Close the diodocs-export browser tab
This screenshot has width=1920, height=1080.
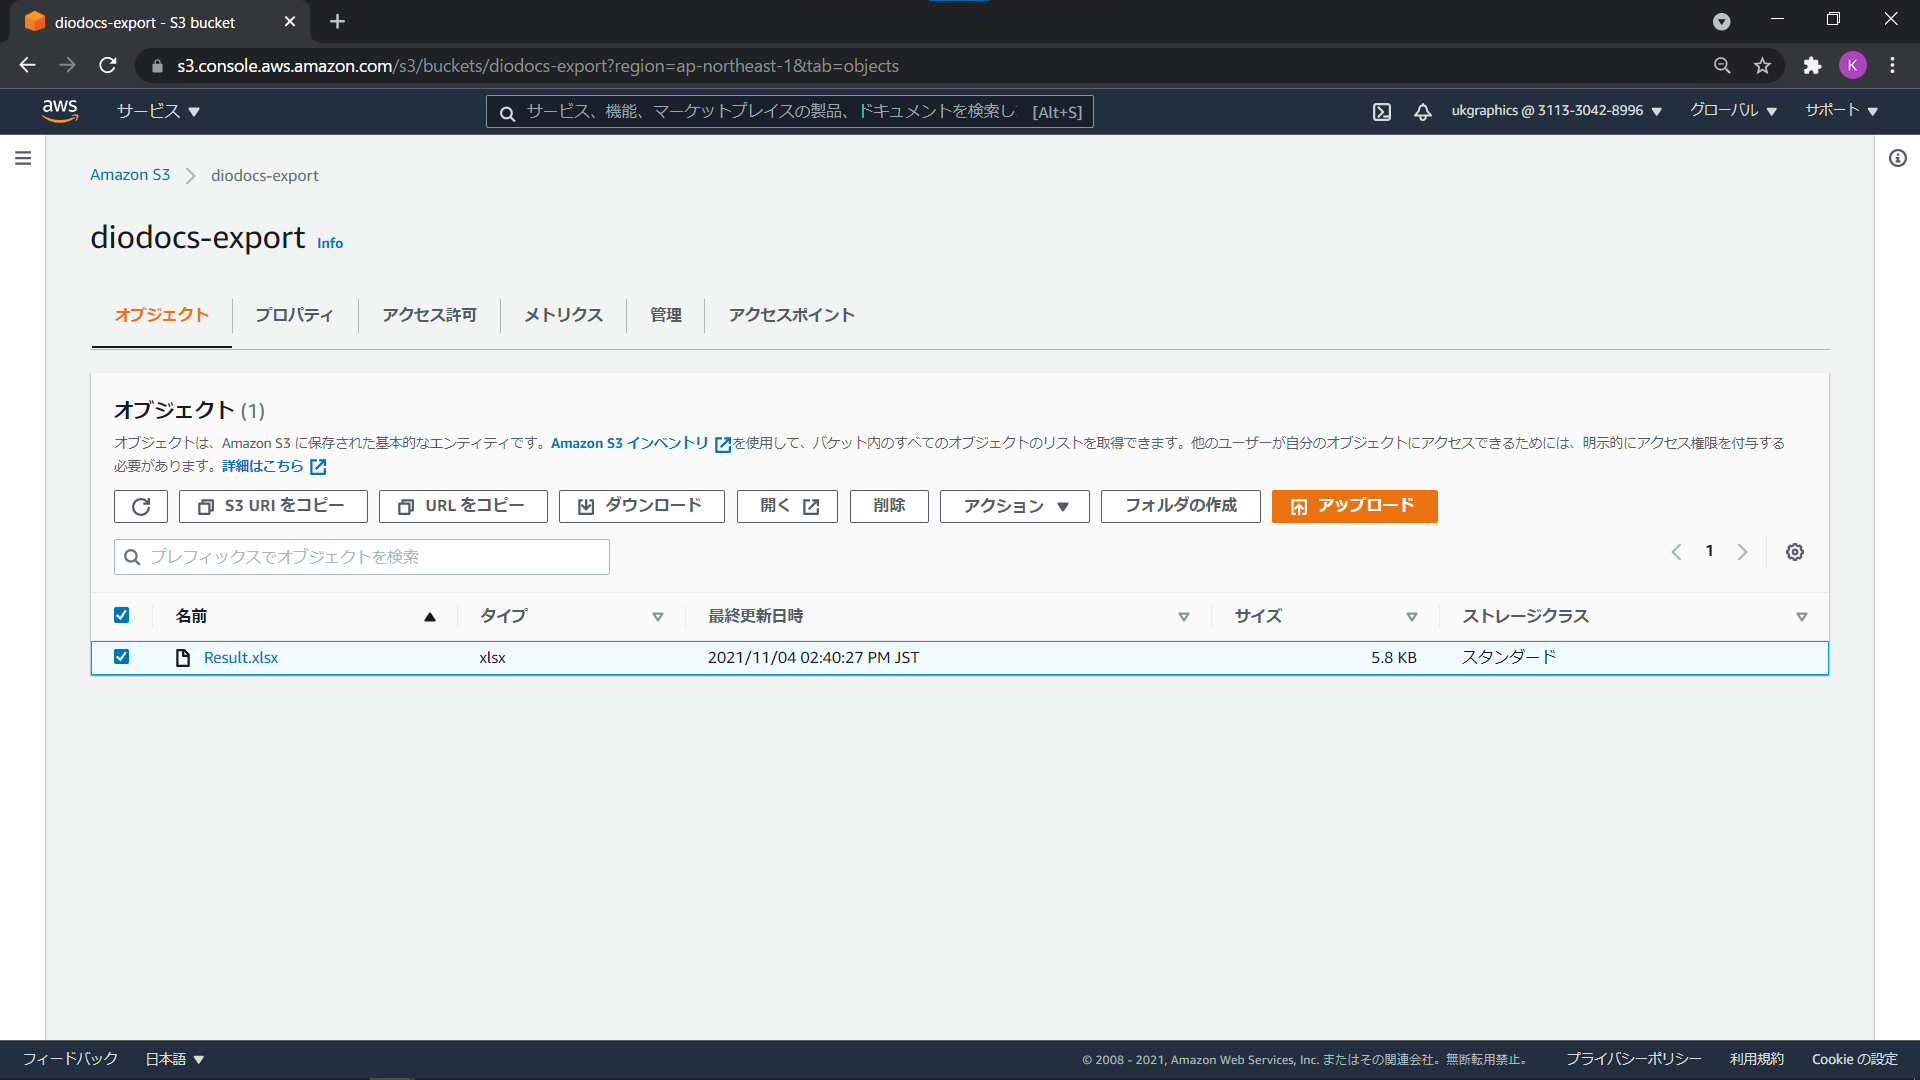(290, 22)
